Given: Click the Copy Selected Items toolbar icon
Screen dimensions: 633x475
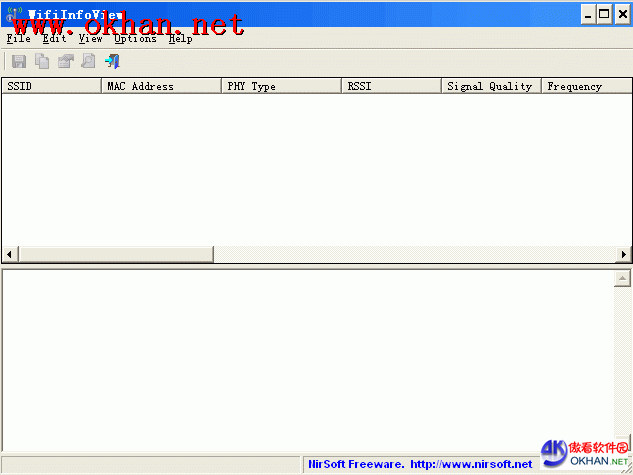Looking at the screenshot, I should coord(42,61).
